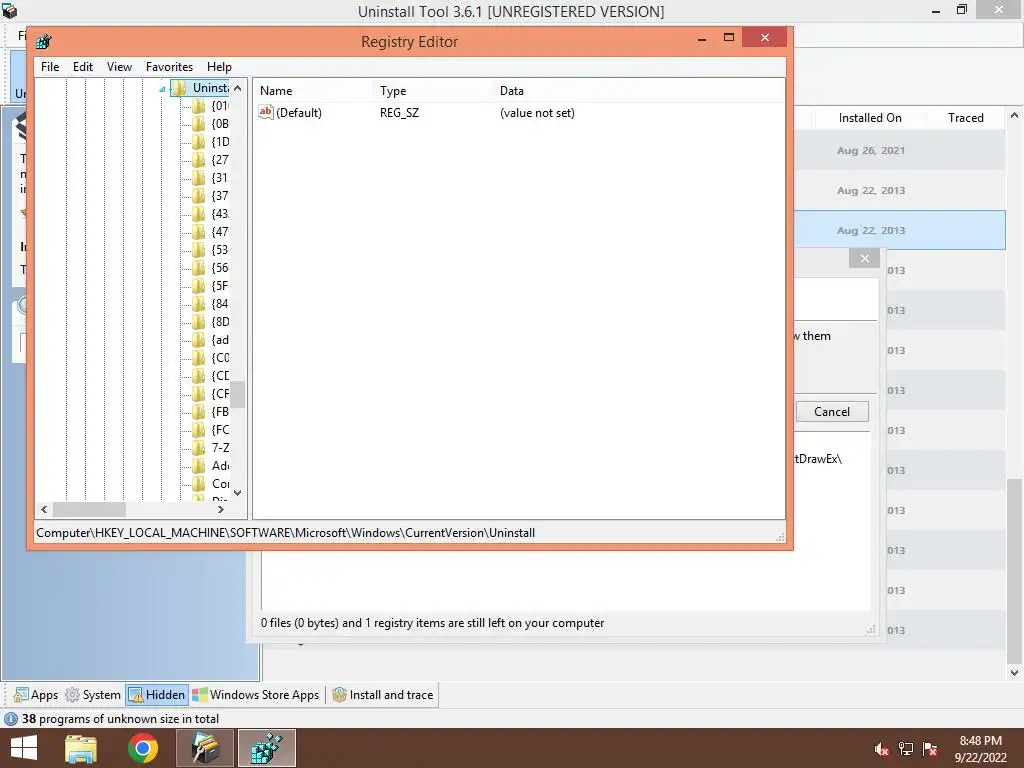The image size is (1024, 768).
Task: Click the string icon of the (Default) value
Action: pyautogui.click(x=265, y=112)
